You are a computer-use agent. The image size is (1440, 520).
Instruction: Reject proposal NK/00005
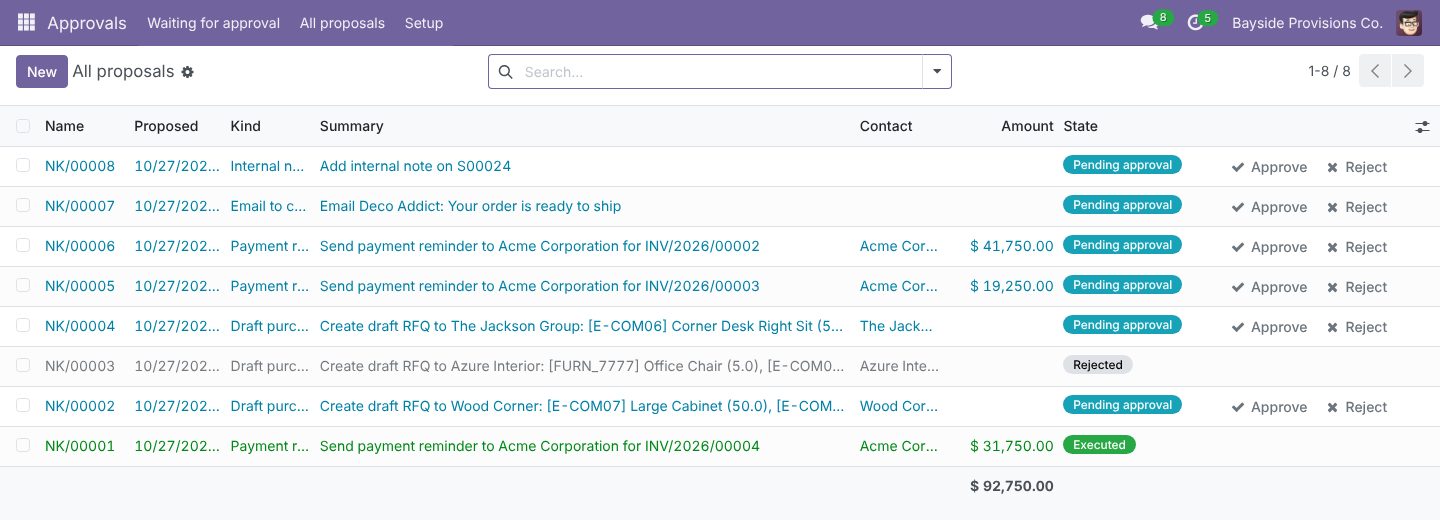[x=1357, y=287]
